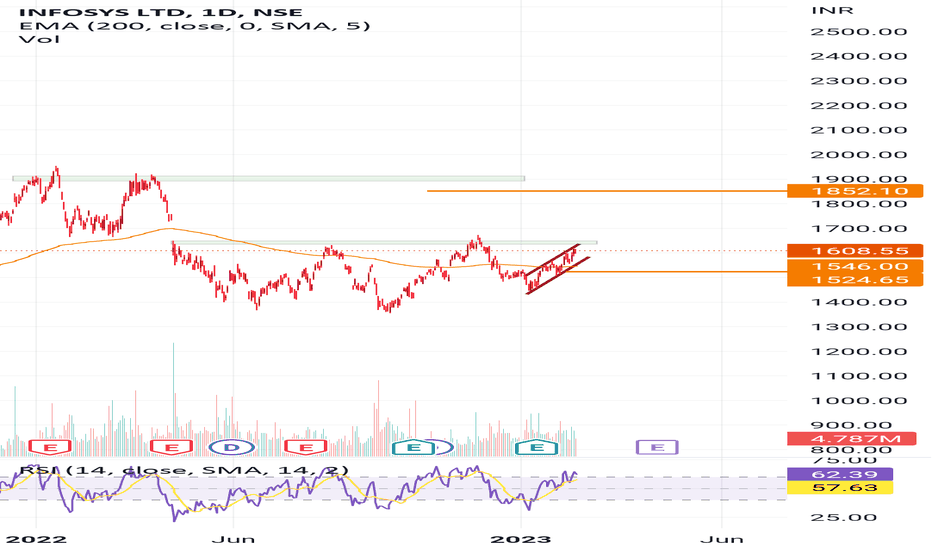Viewport: 932px width, 550px height.
Task: Select the Vol indicator legend
Action: [39, 39]
